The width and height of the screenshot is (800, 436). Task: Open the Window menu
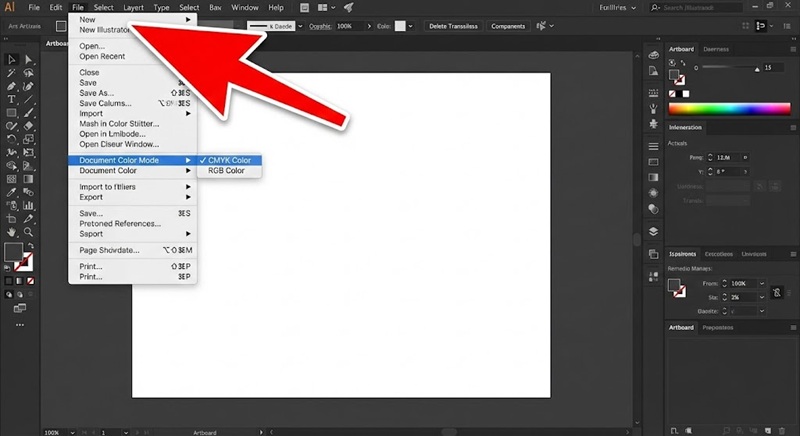[244, 8]
